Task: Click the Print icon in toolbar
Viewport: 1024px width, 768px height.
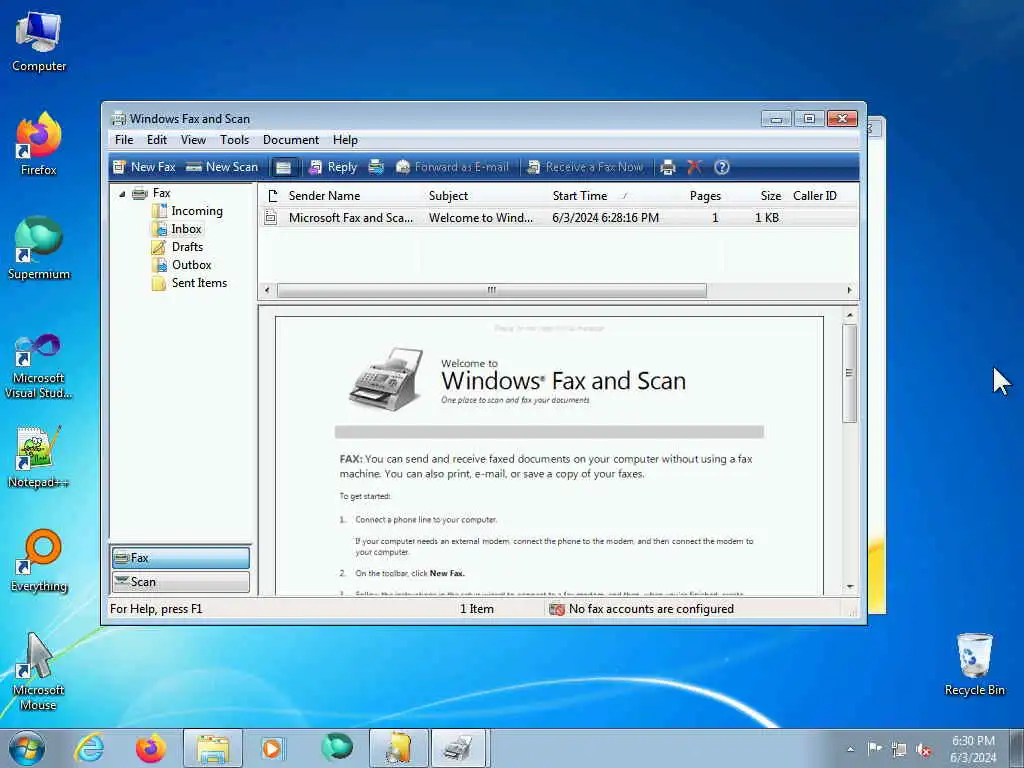Action: pyautogui.click(x=667, y=167)
